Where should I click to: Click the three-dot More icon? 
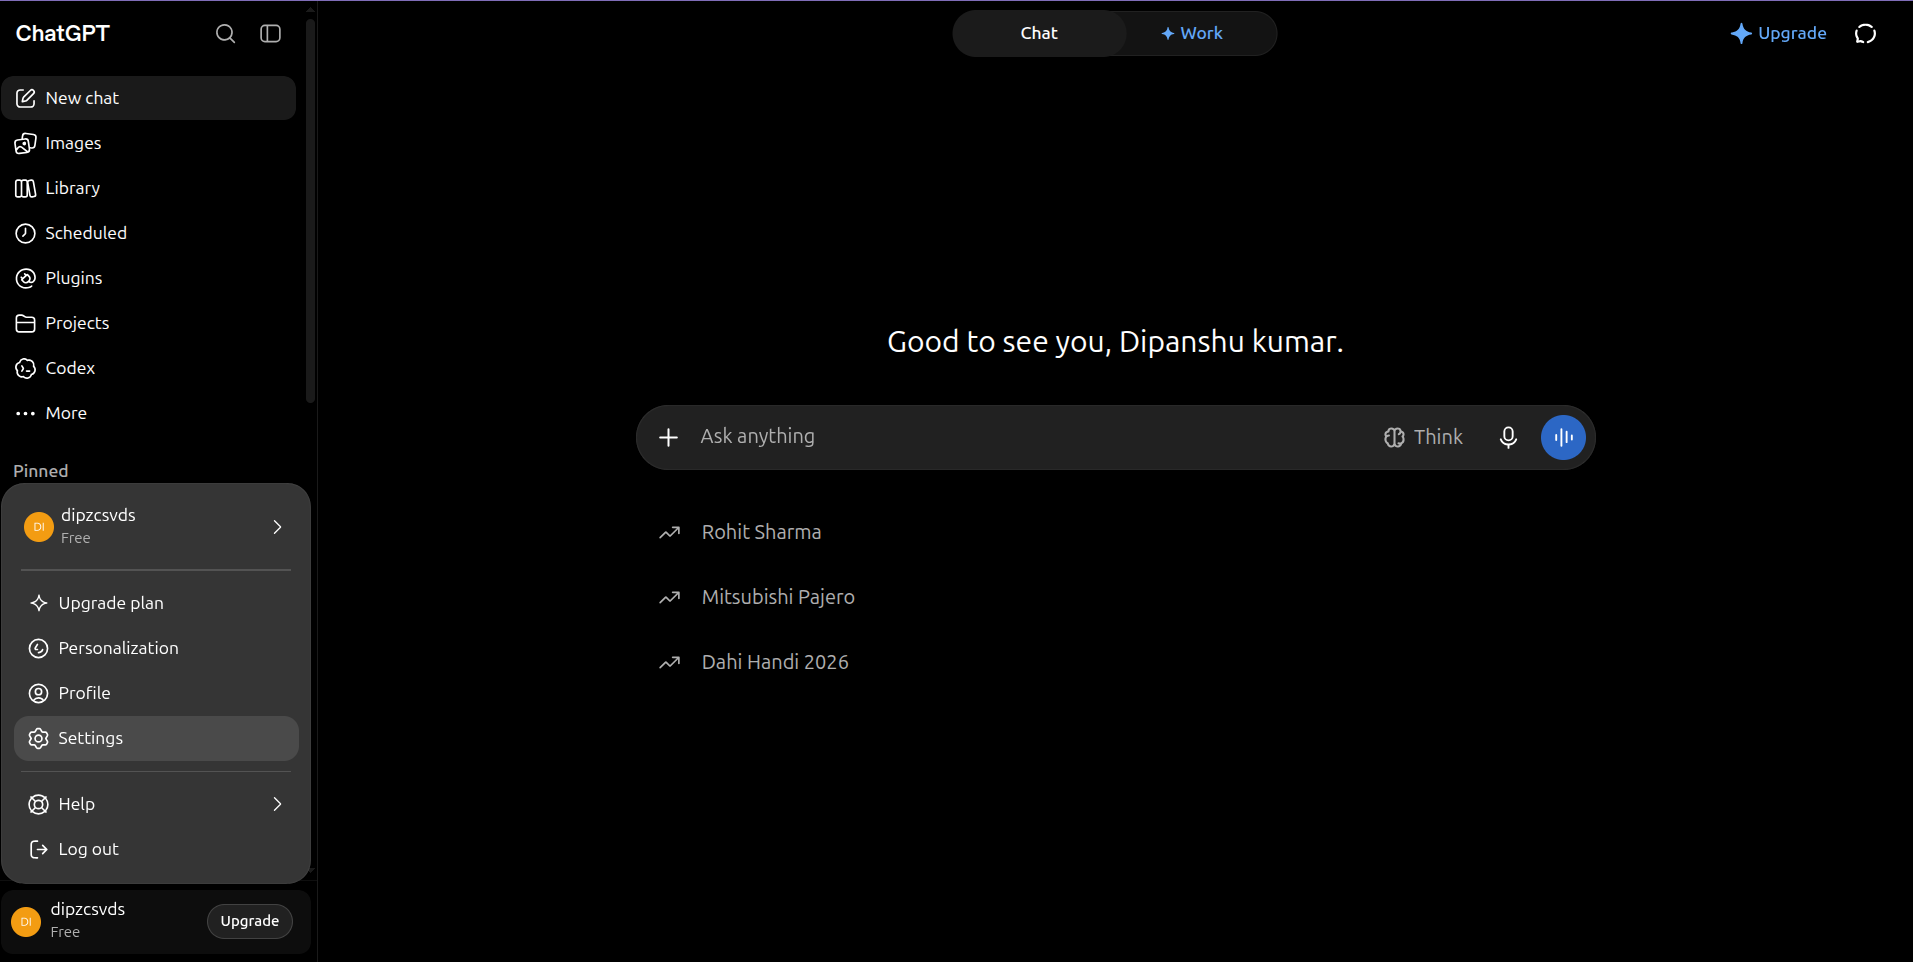(26, 413)
